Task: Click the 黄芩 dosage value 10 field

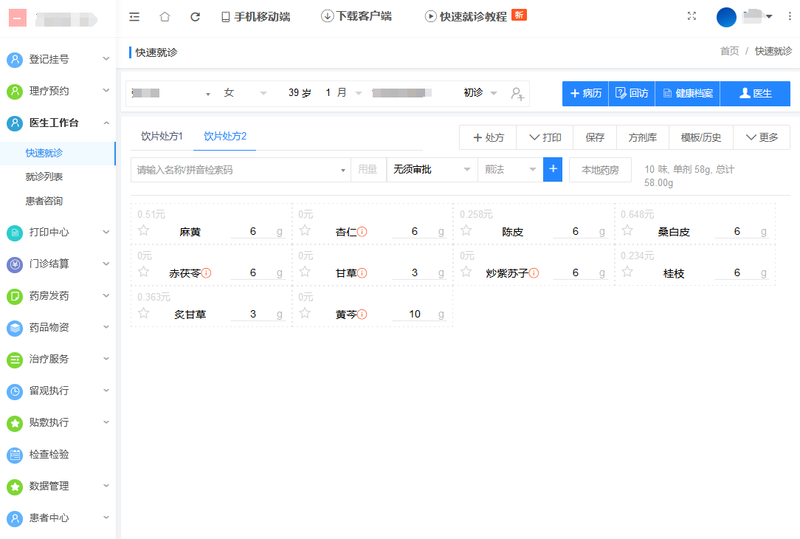Action: (x=414, y=314)
